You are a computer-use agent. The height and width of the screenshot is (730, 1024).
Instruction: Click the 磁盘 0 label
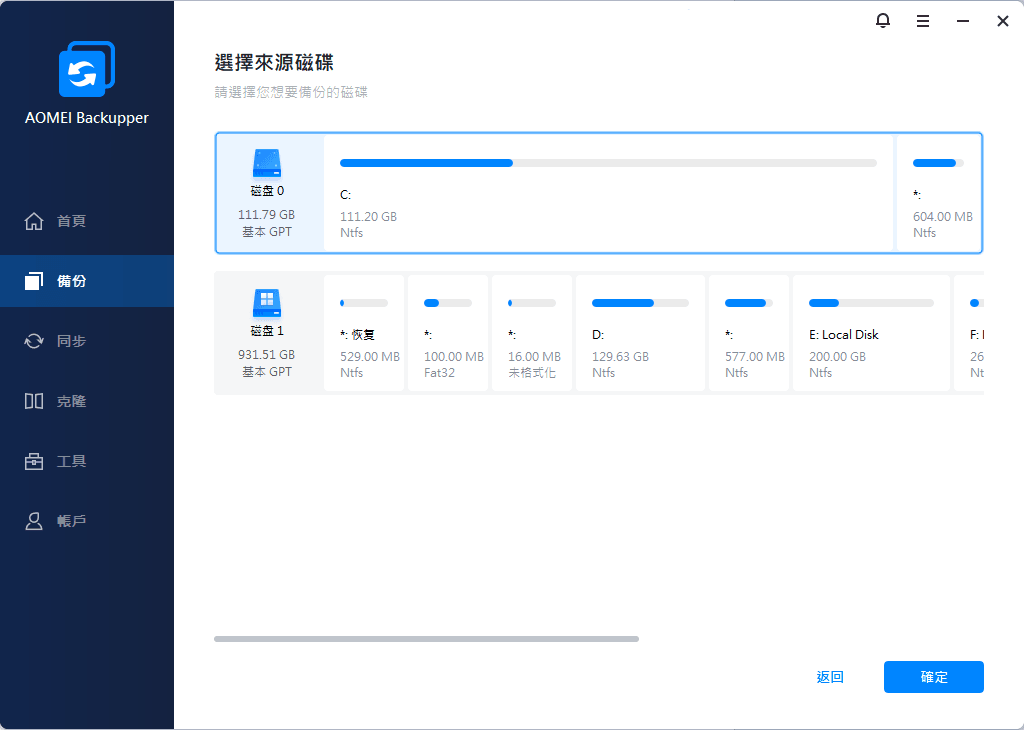(266, 191)
